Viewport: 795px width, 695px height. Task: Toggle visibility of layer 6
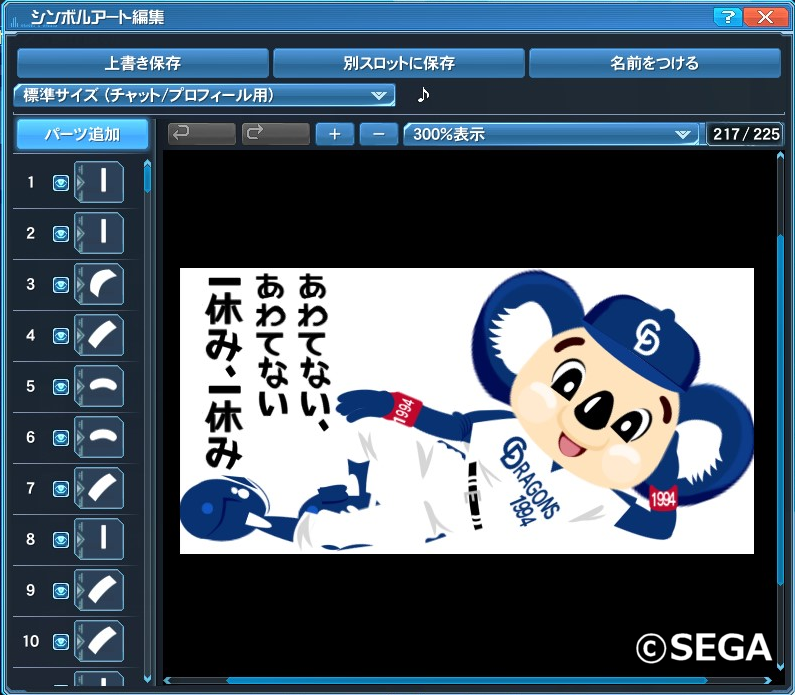pos(61,438)
